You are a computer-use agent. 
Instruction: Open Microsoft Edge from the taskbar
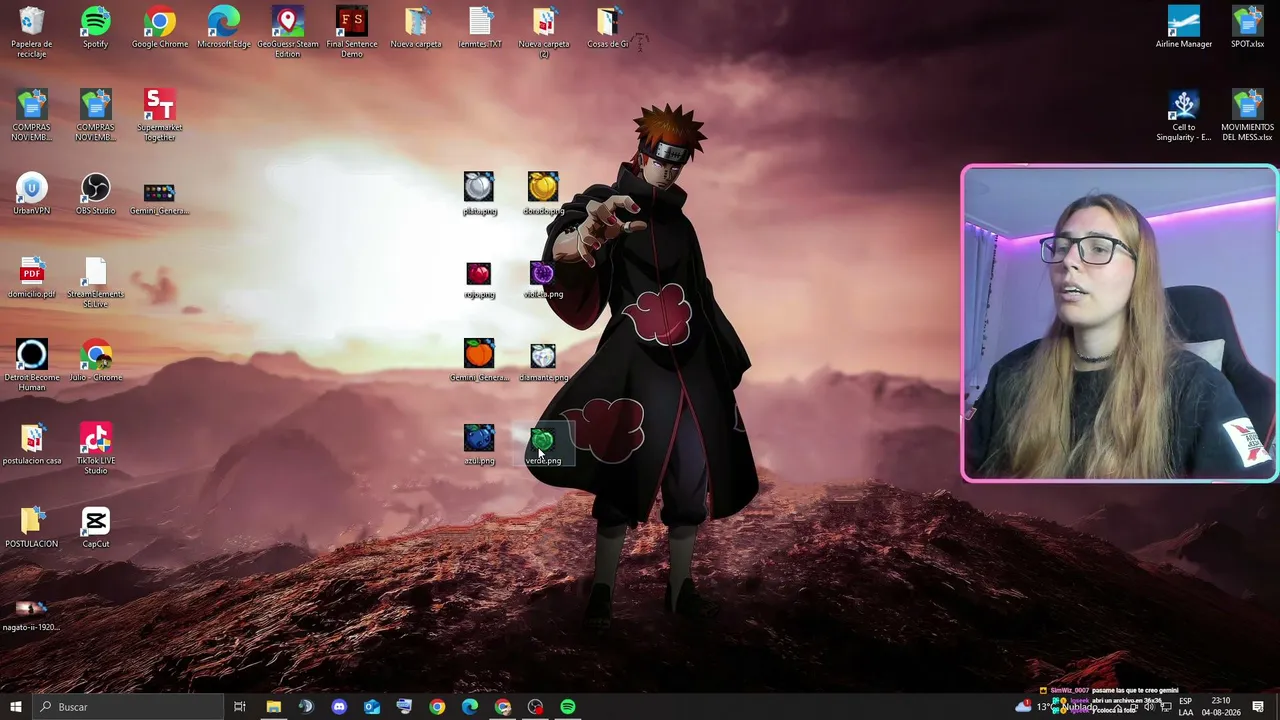pyautogui.click(x=470, y=707)
